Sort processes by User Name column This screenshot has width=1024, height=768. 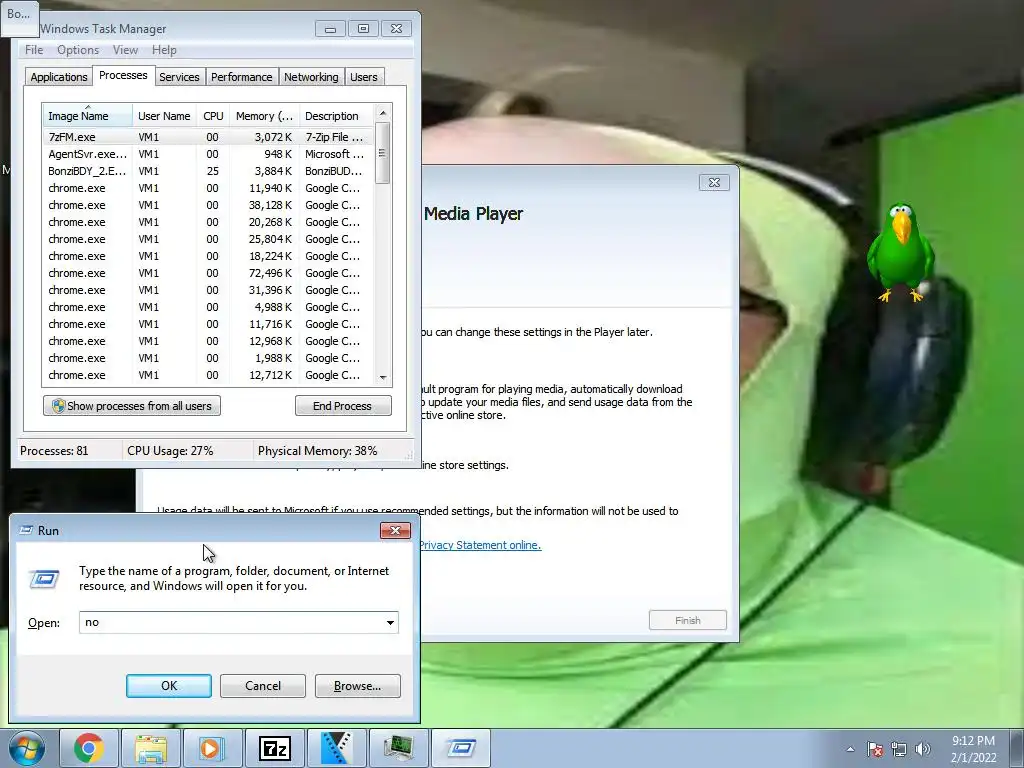pos(164,116)
